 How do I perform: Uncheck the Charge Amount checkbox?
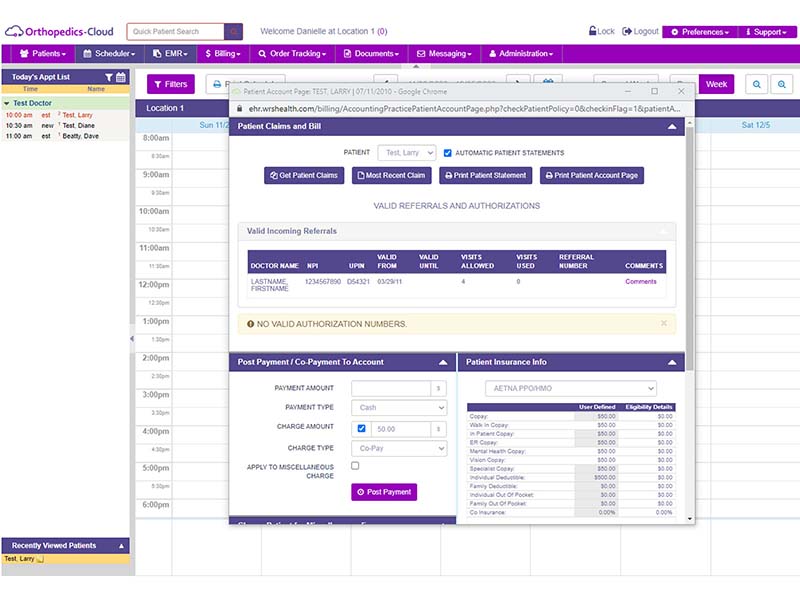[x=361, y=429]
